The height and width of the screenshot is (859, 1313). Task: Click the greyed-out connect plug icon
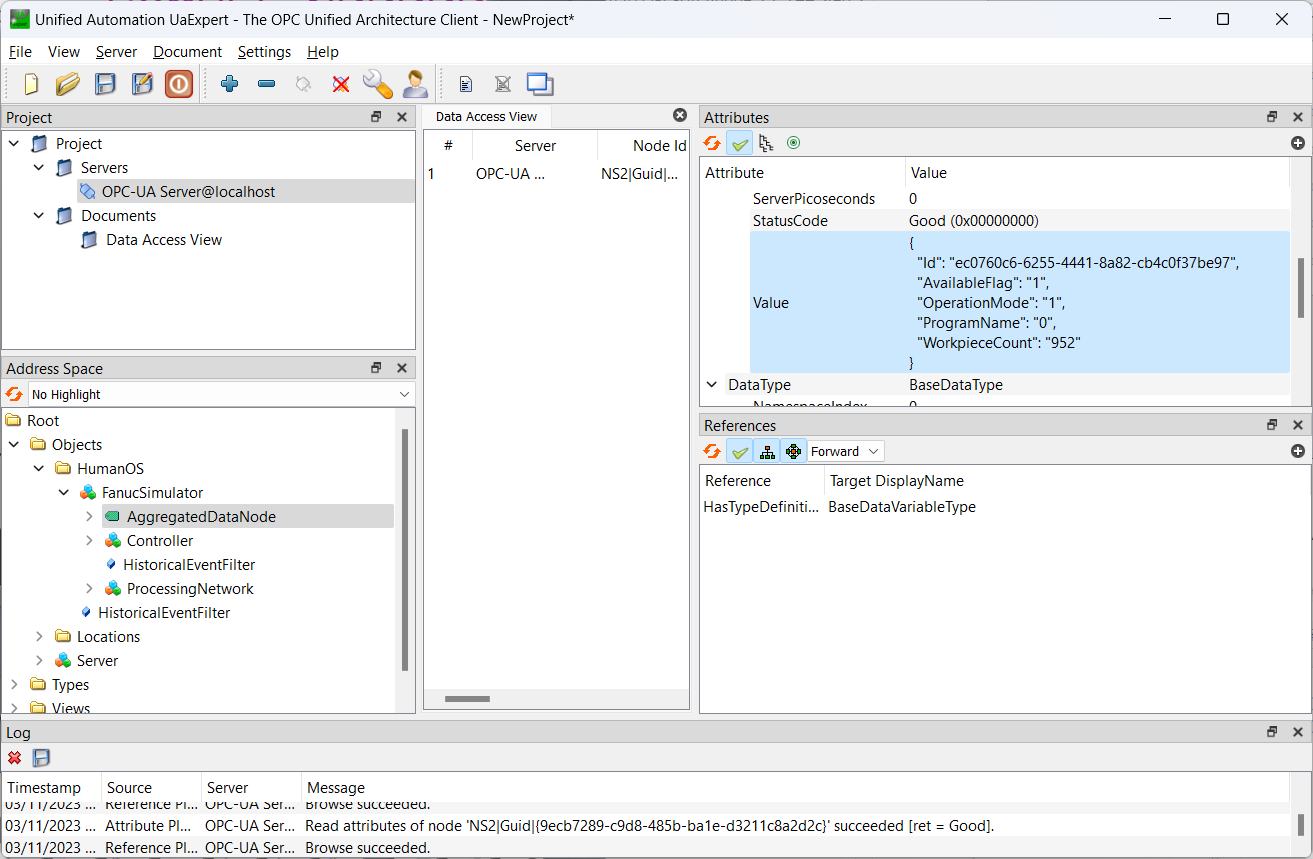303,84
